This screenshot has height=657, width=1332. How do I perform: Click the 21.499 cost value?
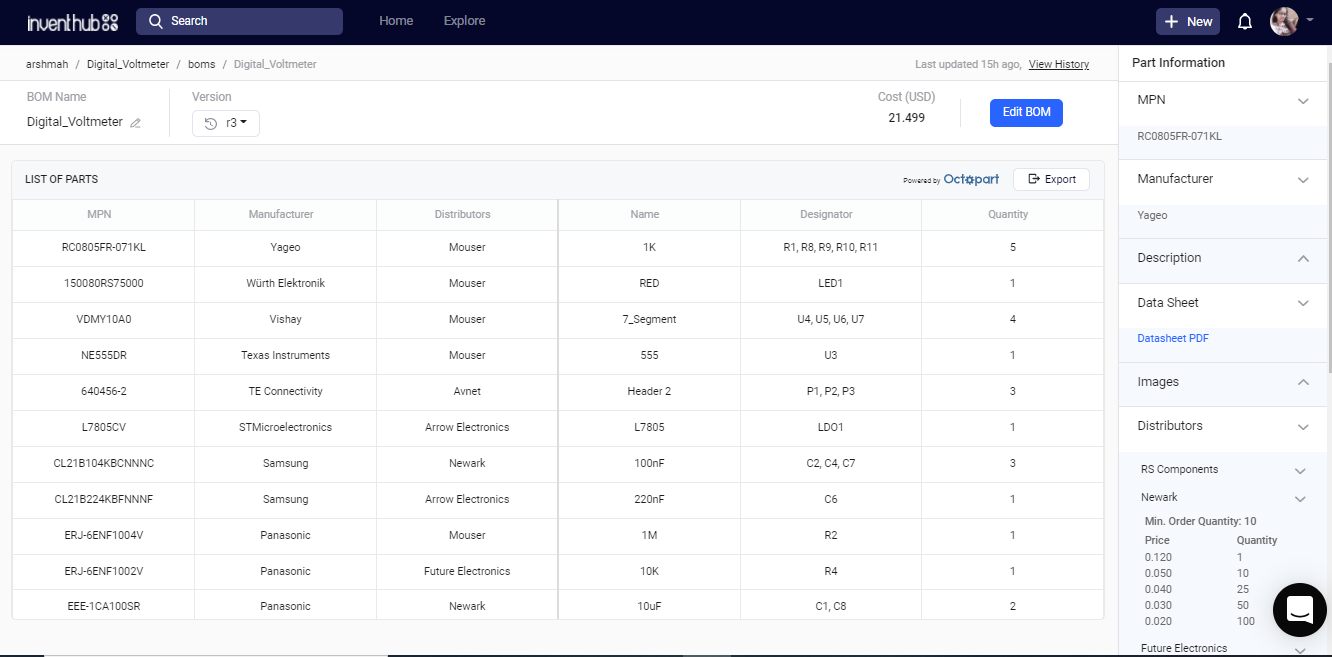click(x=906, y=118)
